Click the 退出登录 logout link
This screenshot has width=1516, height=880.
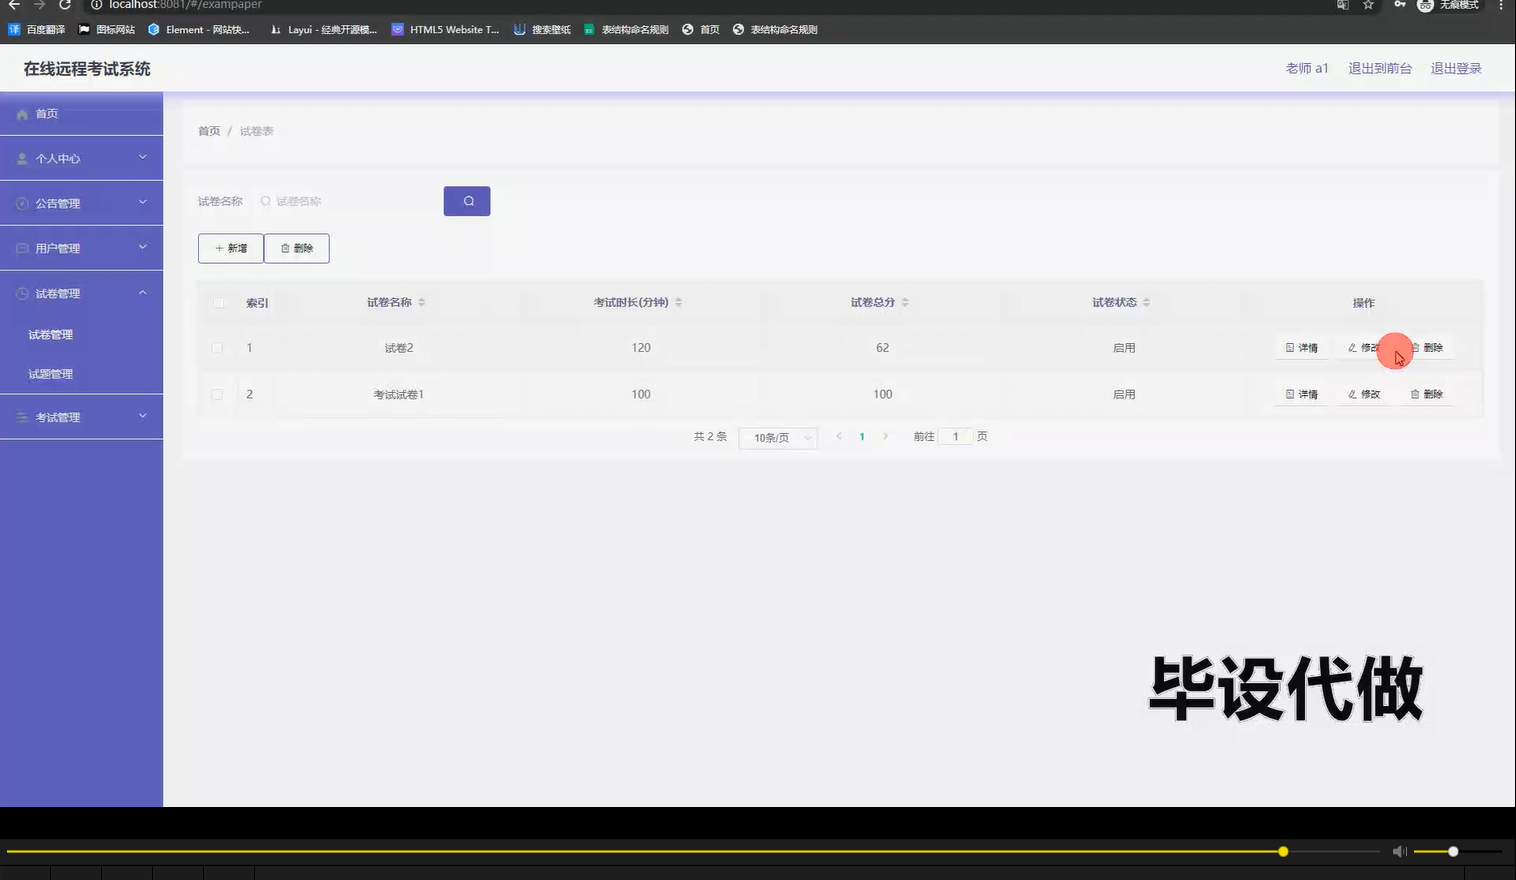[x=1456, y=68]
